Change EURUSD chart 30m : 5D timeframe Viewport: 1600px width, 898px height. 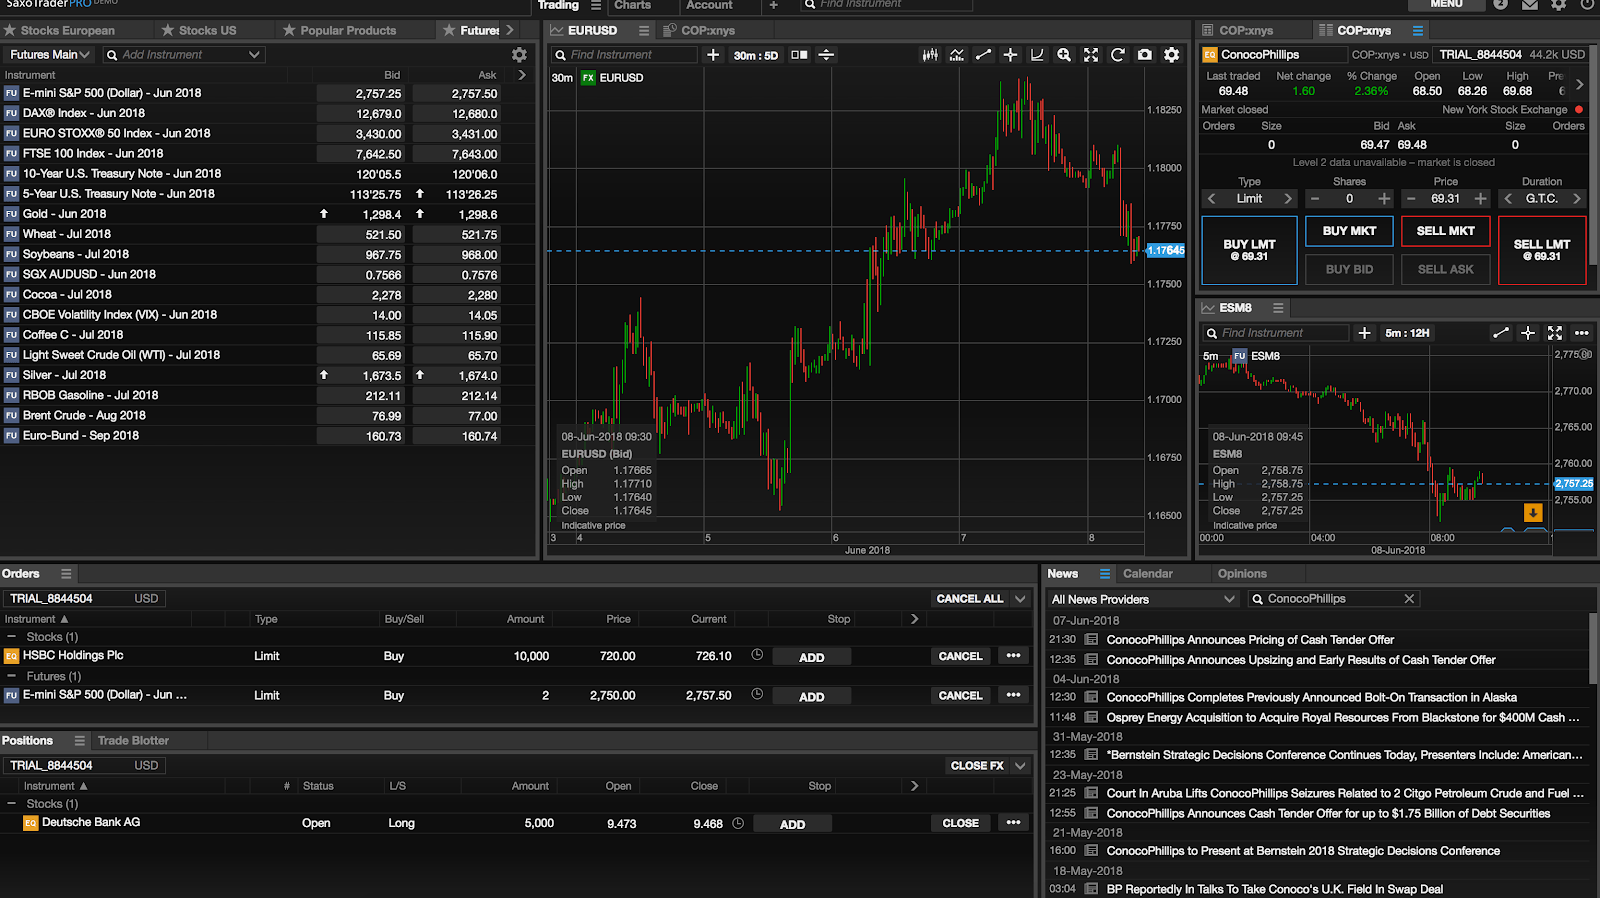pos(755,55)
